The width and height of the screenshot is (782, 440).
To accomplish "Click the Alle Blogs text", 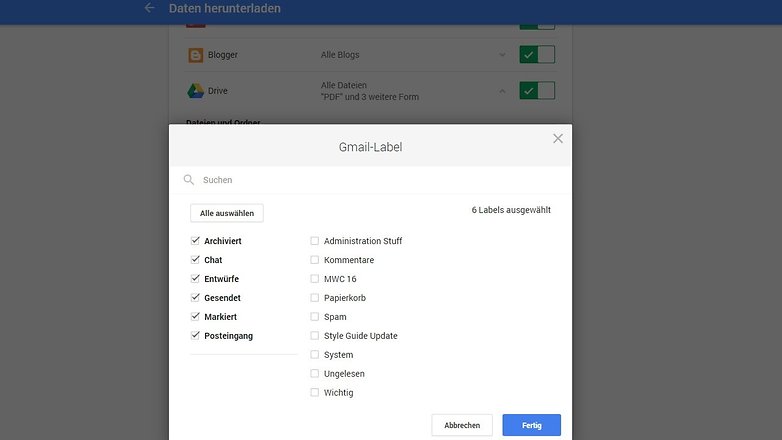I will tap(340, 55).
